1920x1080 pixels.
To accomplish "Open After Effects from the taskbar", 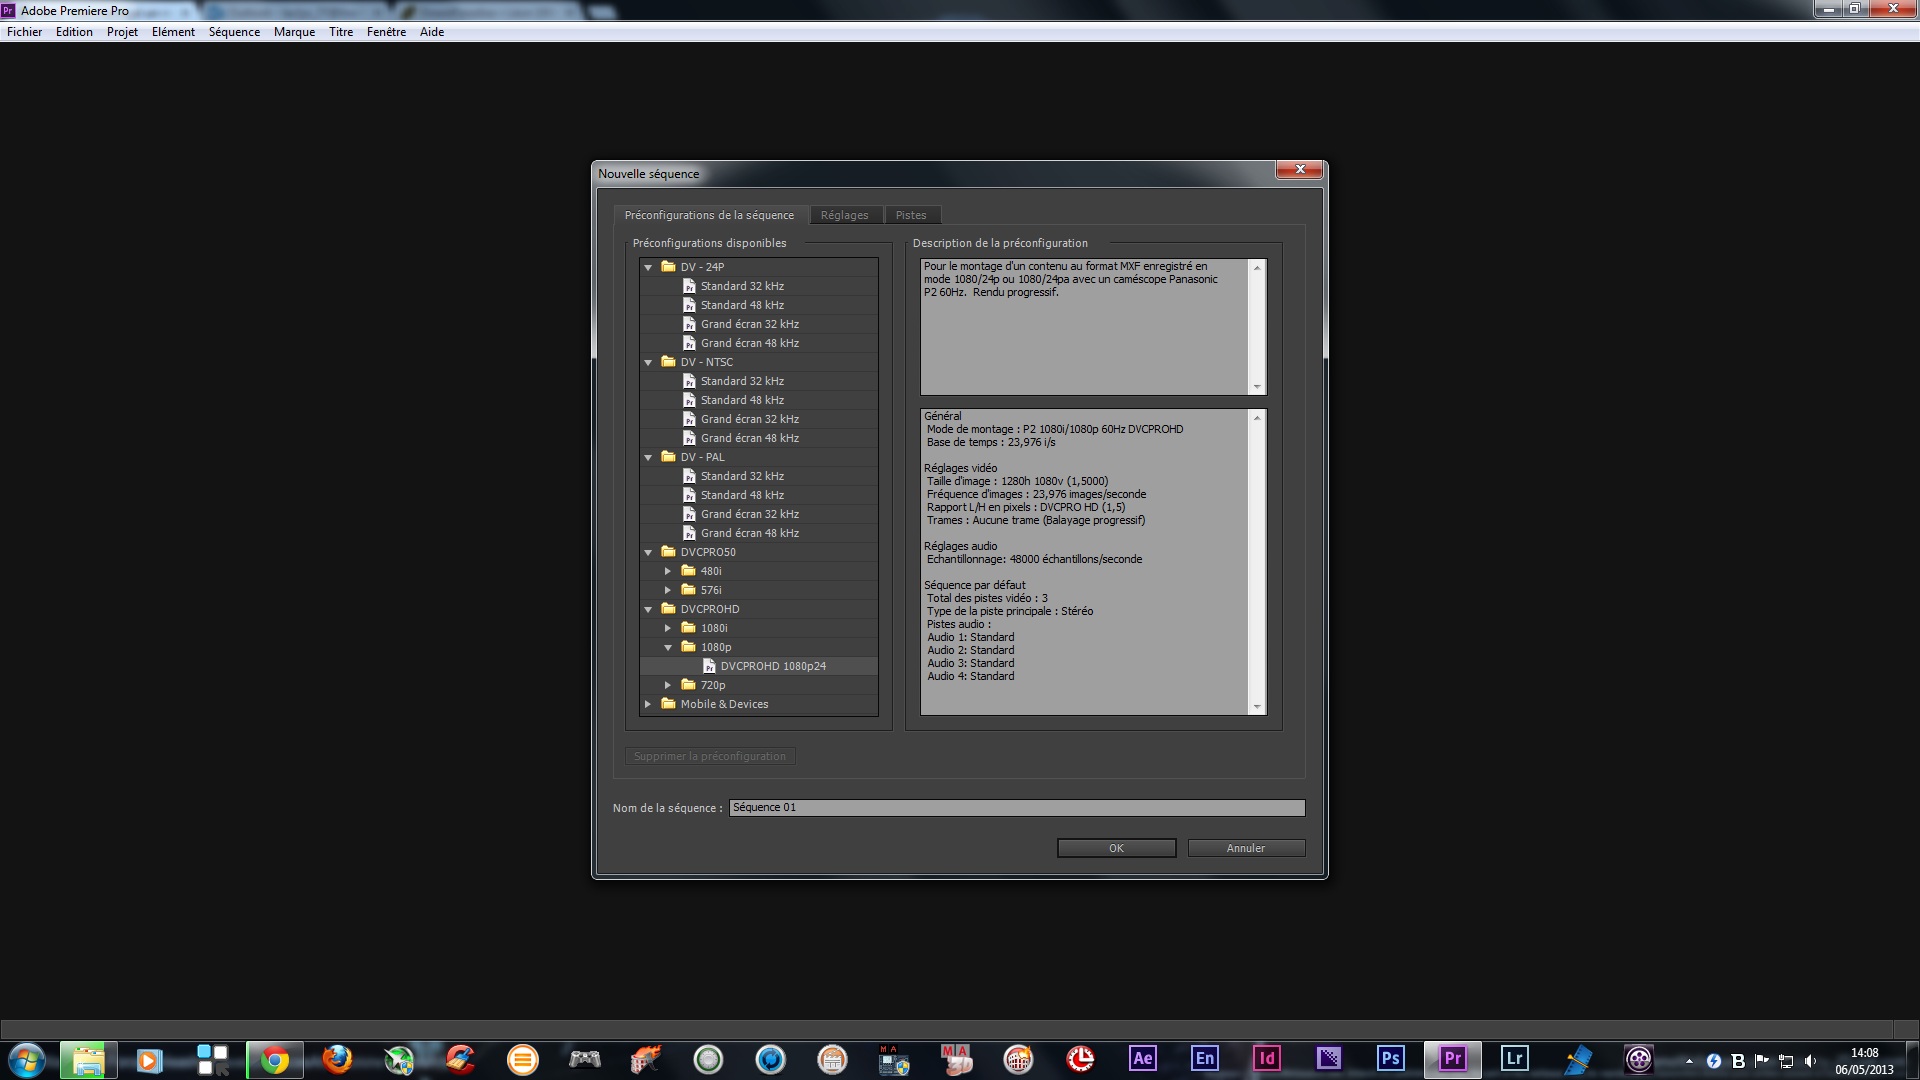I will coord(1142,1059).
